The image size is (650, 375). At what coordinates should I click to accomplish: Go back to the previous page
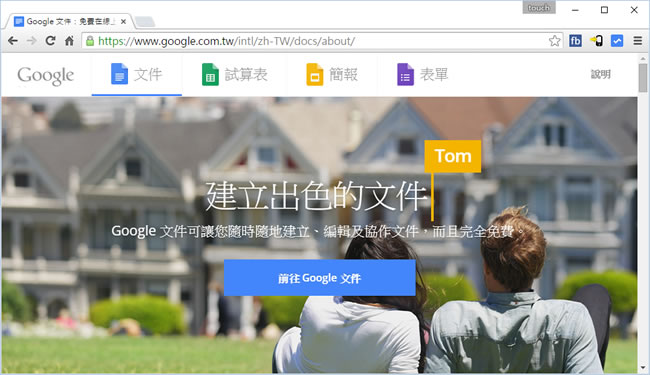coord(13,41)
